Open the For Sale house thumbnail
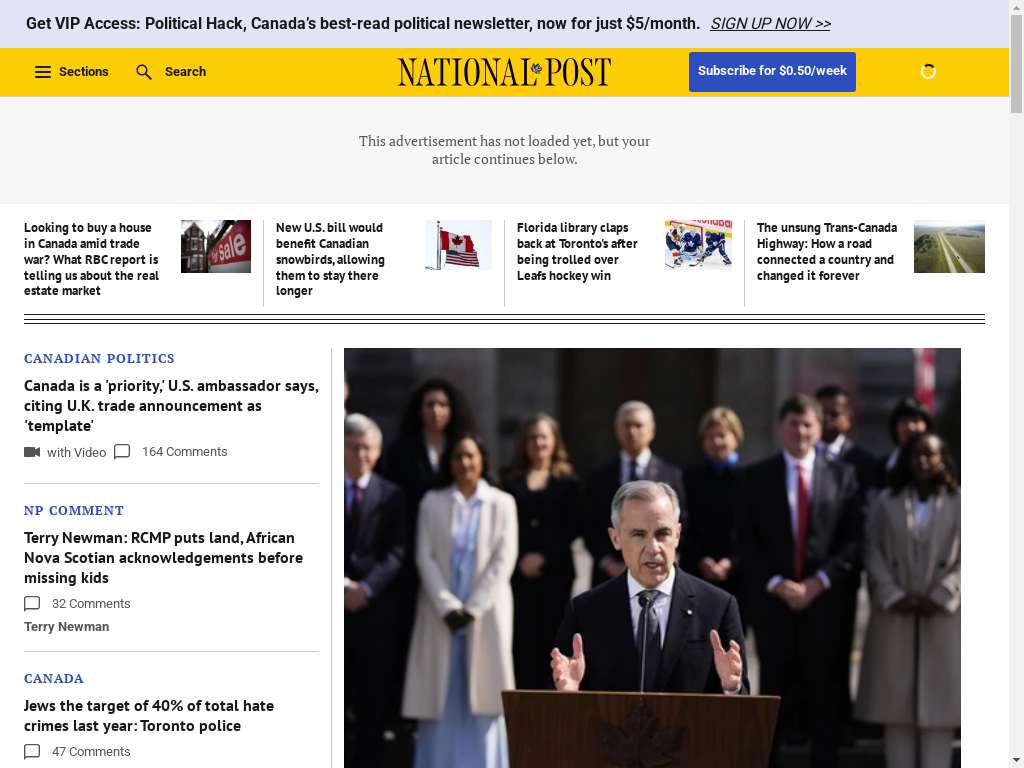 (x=216, y=246)
